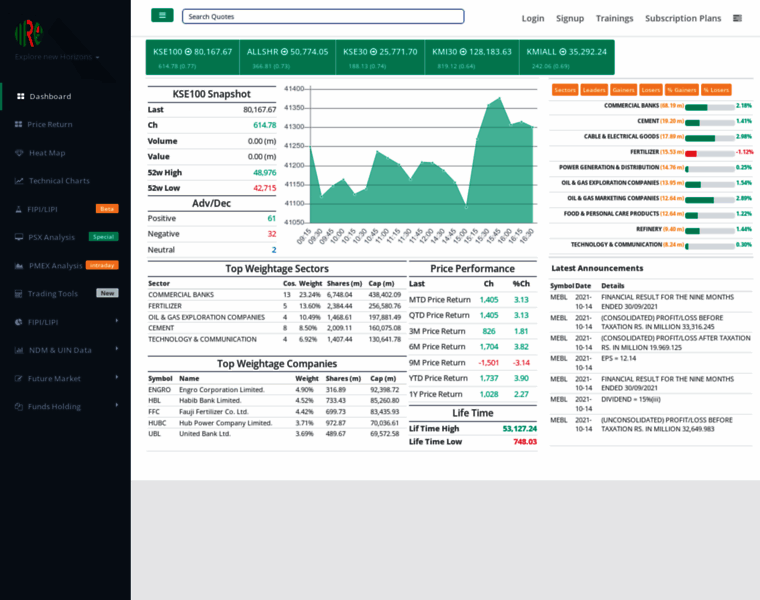760x600 pixels.
Task: Toggle the Sectors filter button
Action: pyautogui.click(x=565, y=90)
